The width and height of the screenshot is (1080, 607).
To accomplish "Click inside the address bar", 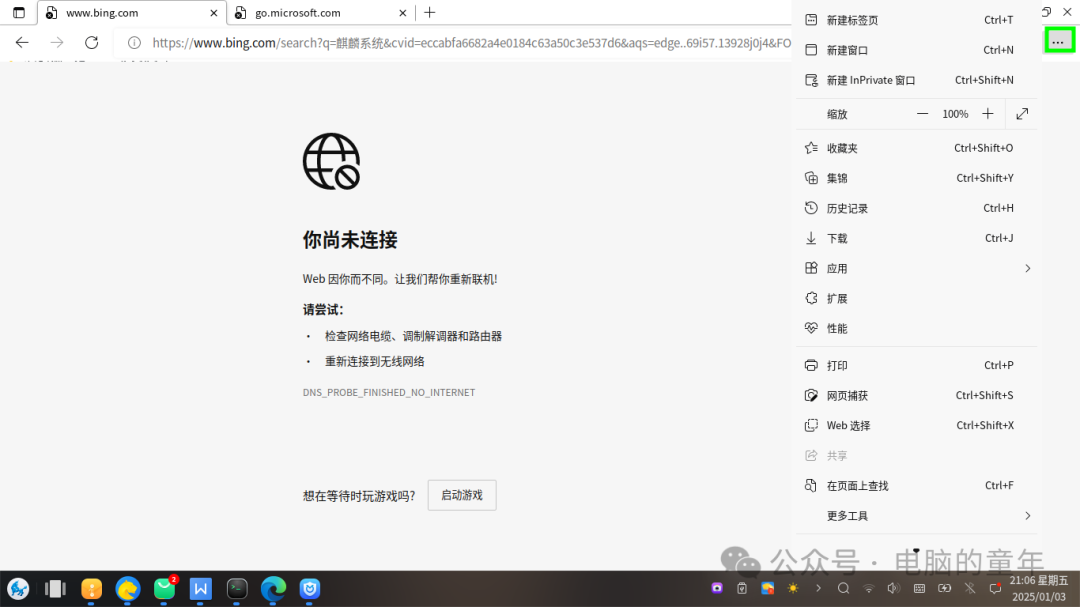I will [x=450, y=43].
